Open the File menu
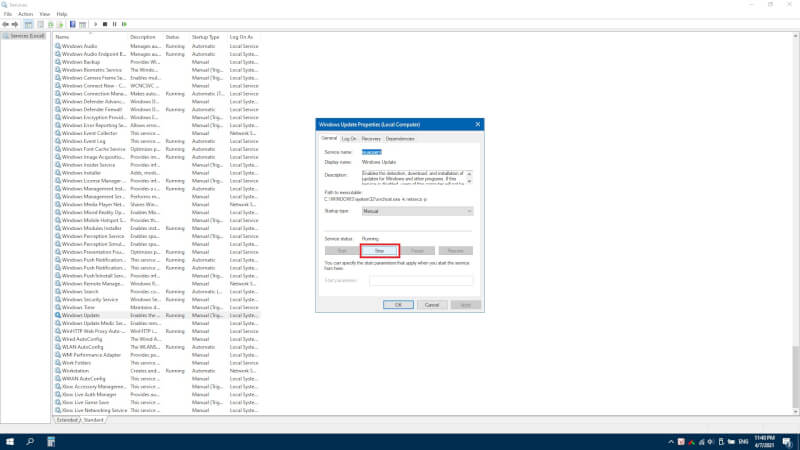Screen dimensions: 800x450 click(x=8, y=14)
